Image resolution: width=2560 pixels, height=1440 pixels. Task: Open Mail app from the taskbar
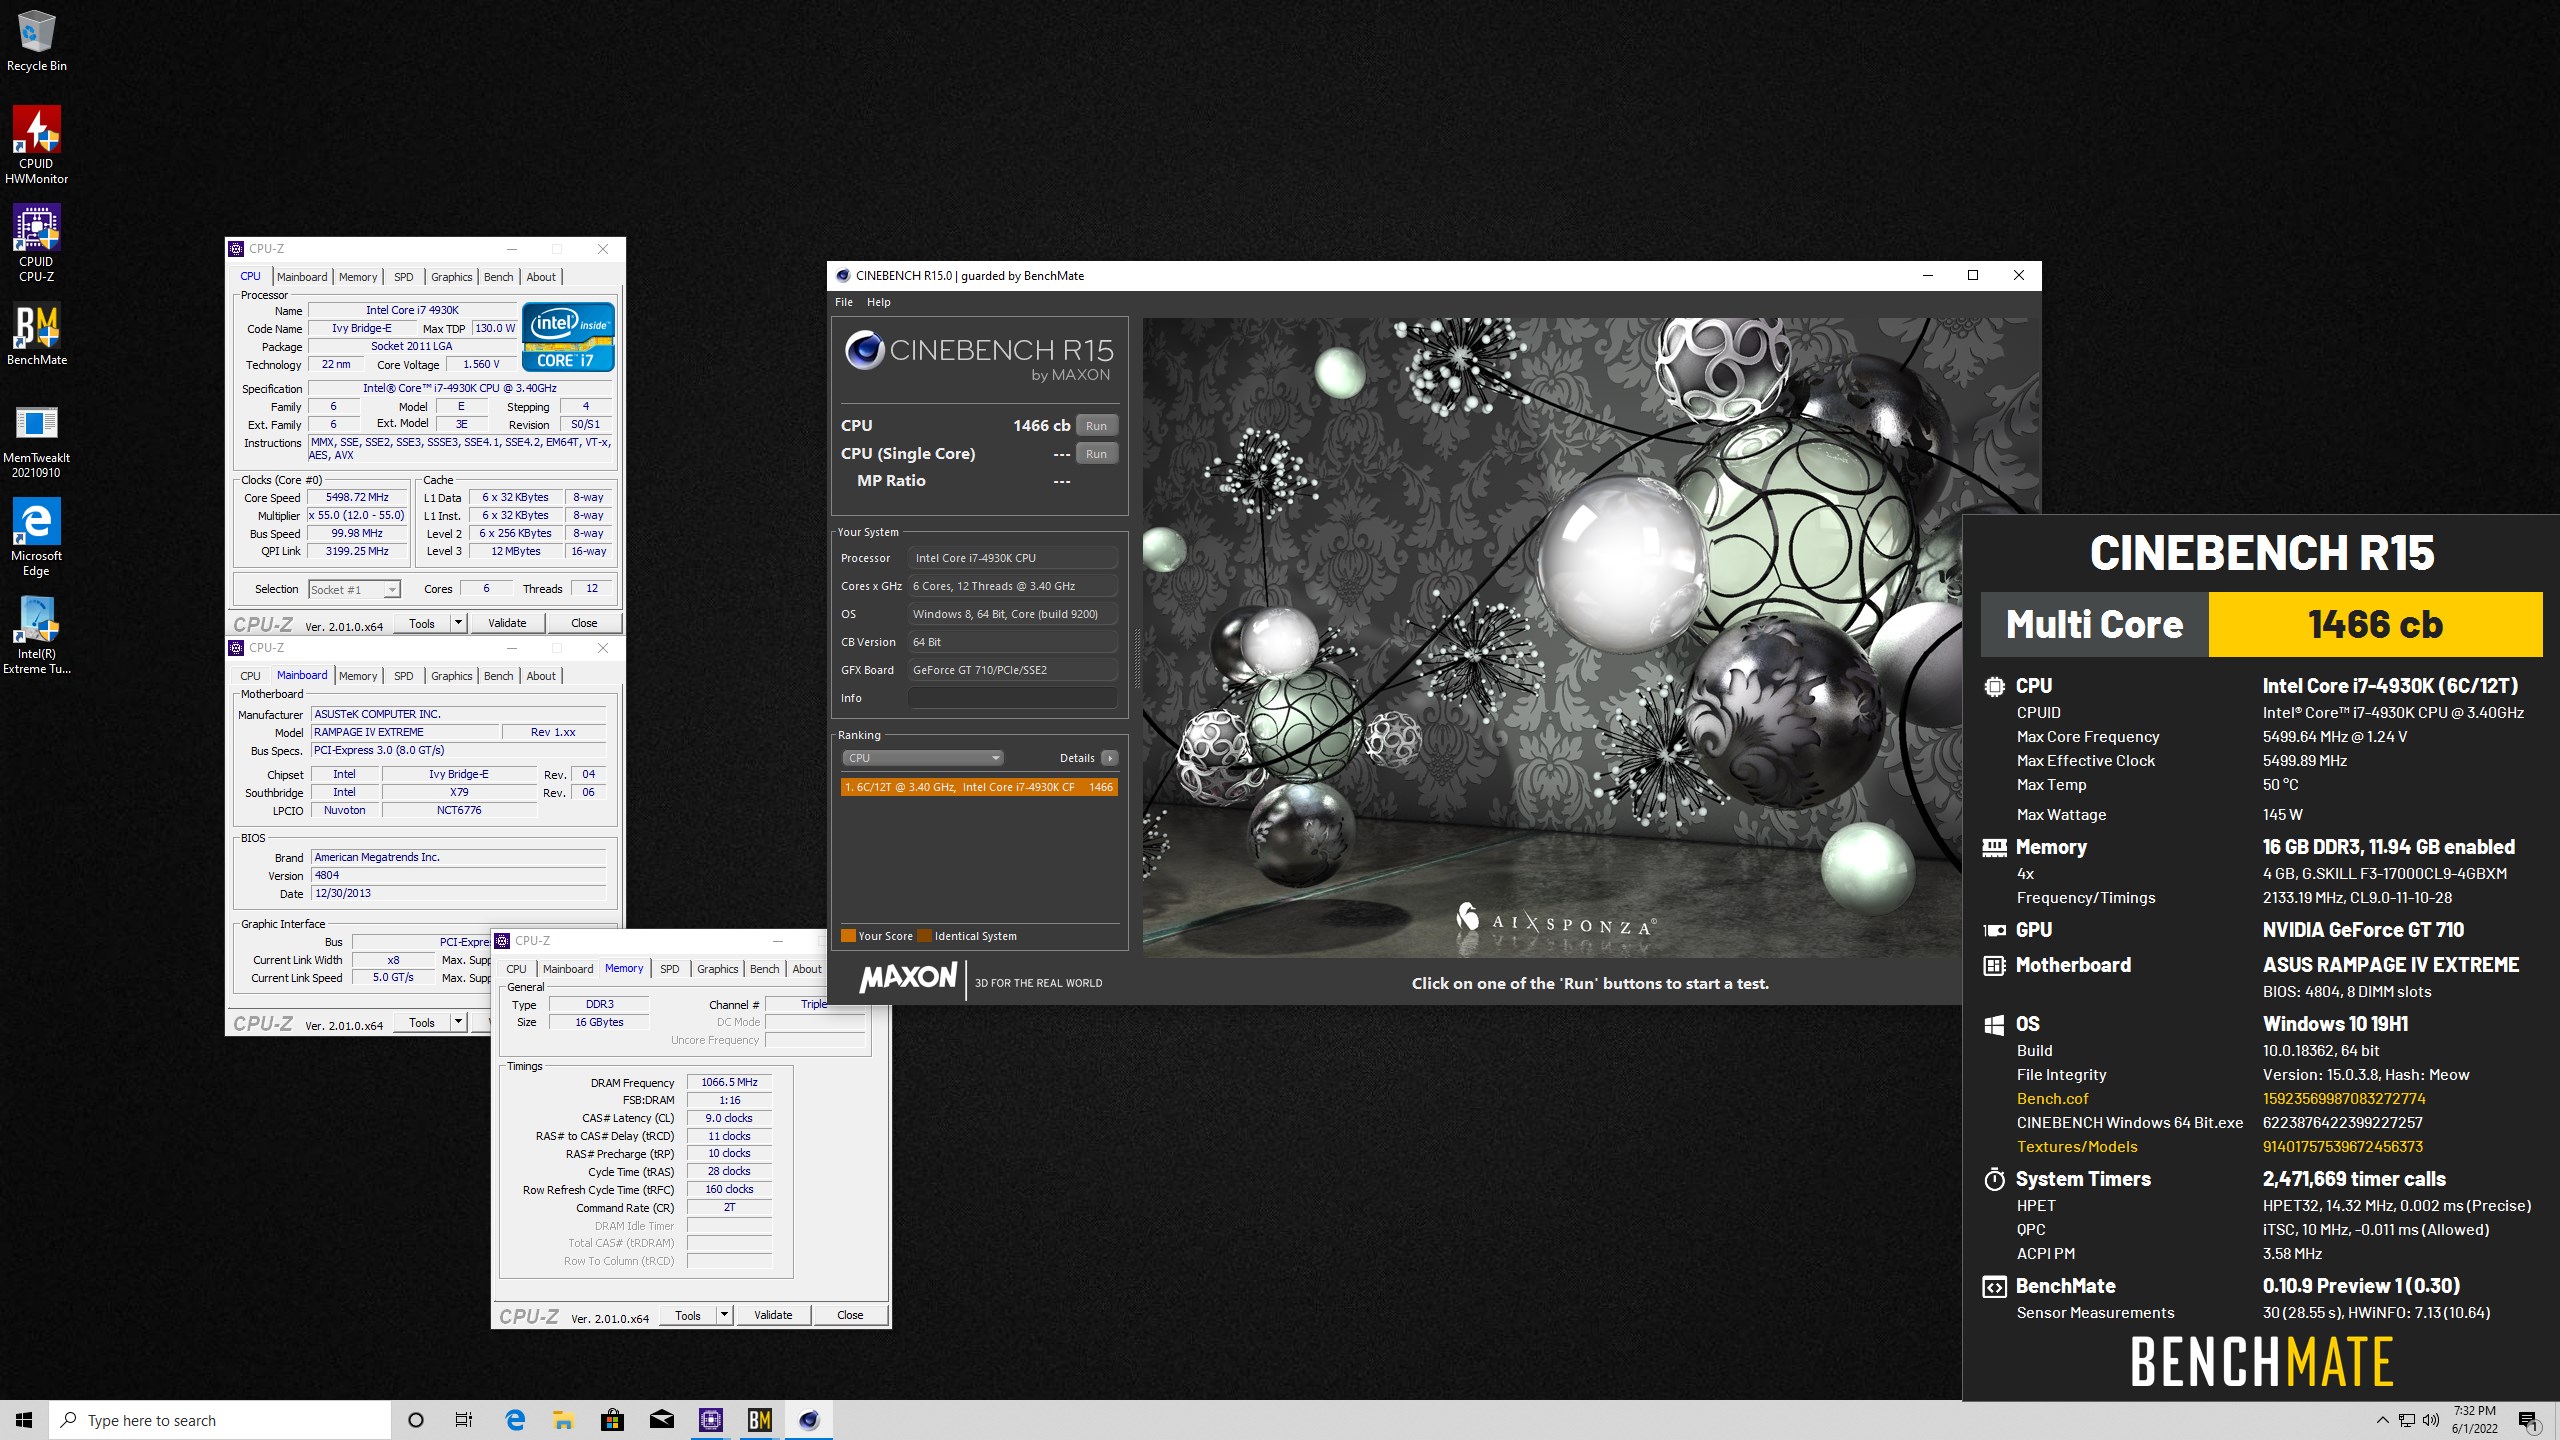tap(661, 1420)
